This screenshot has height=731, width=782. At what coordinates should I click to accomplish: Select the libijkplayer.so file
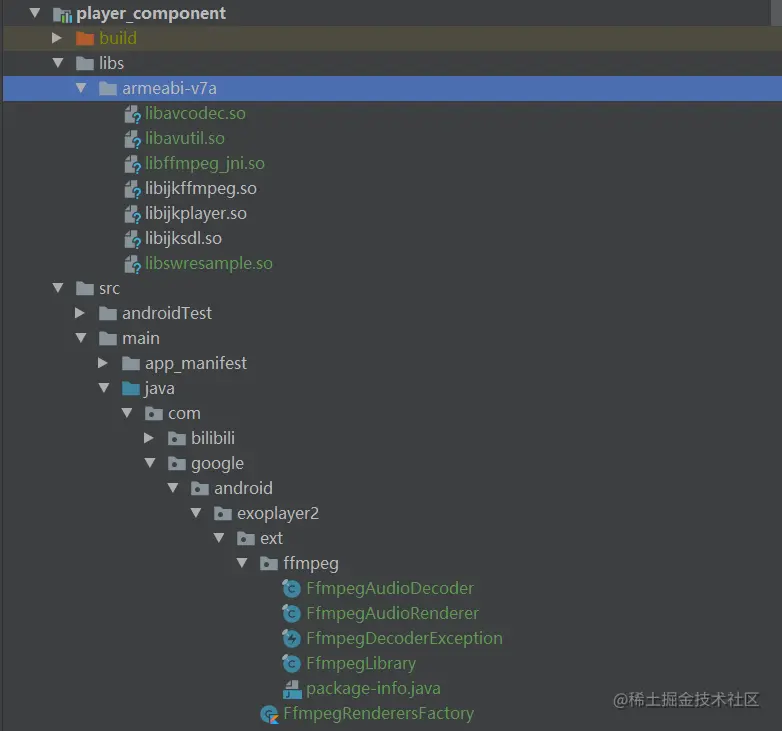[196, 213]
